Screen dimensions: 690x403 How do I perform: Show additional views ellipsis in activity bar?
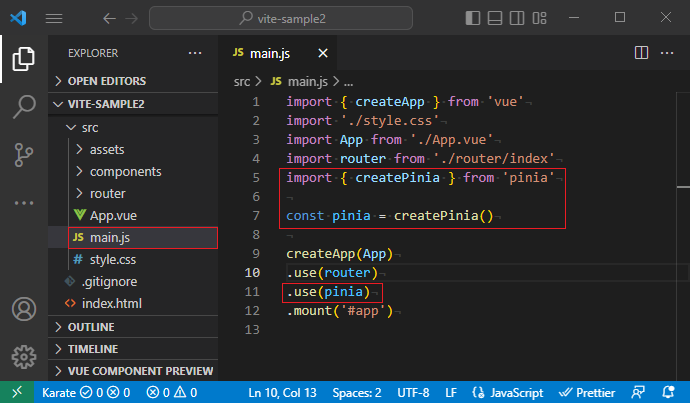click(24, 203)
